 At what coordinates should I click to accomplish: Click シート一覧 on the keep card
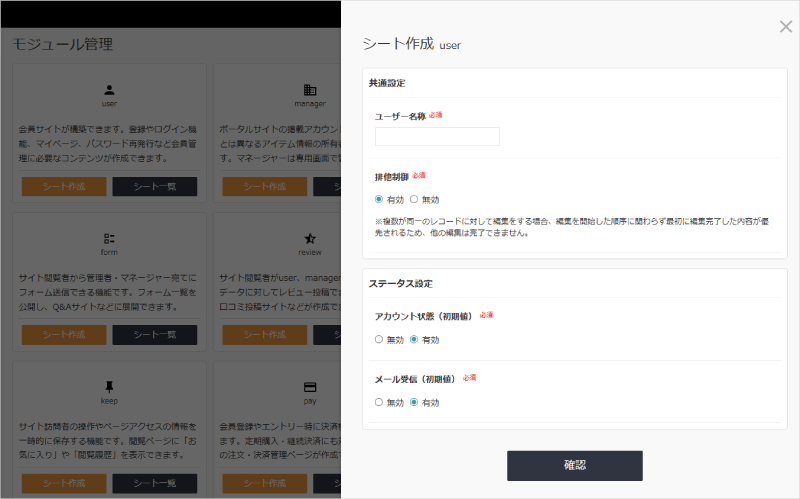pos(155,483)
